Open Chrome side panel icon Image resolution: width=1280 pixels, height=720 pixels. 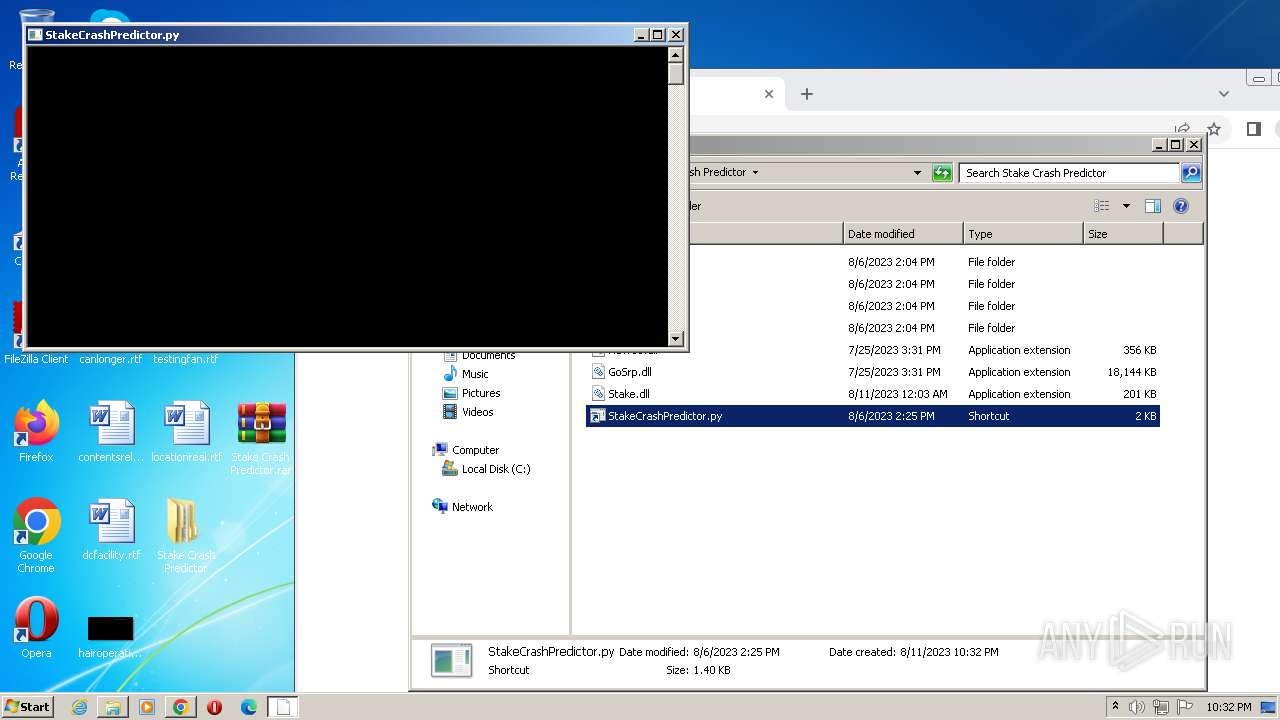[x=1253, y=129]
